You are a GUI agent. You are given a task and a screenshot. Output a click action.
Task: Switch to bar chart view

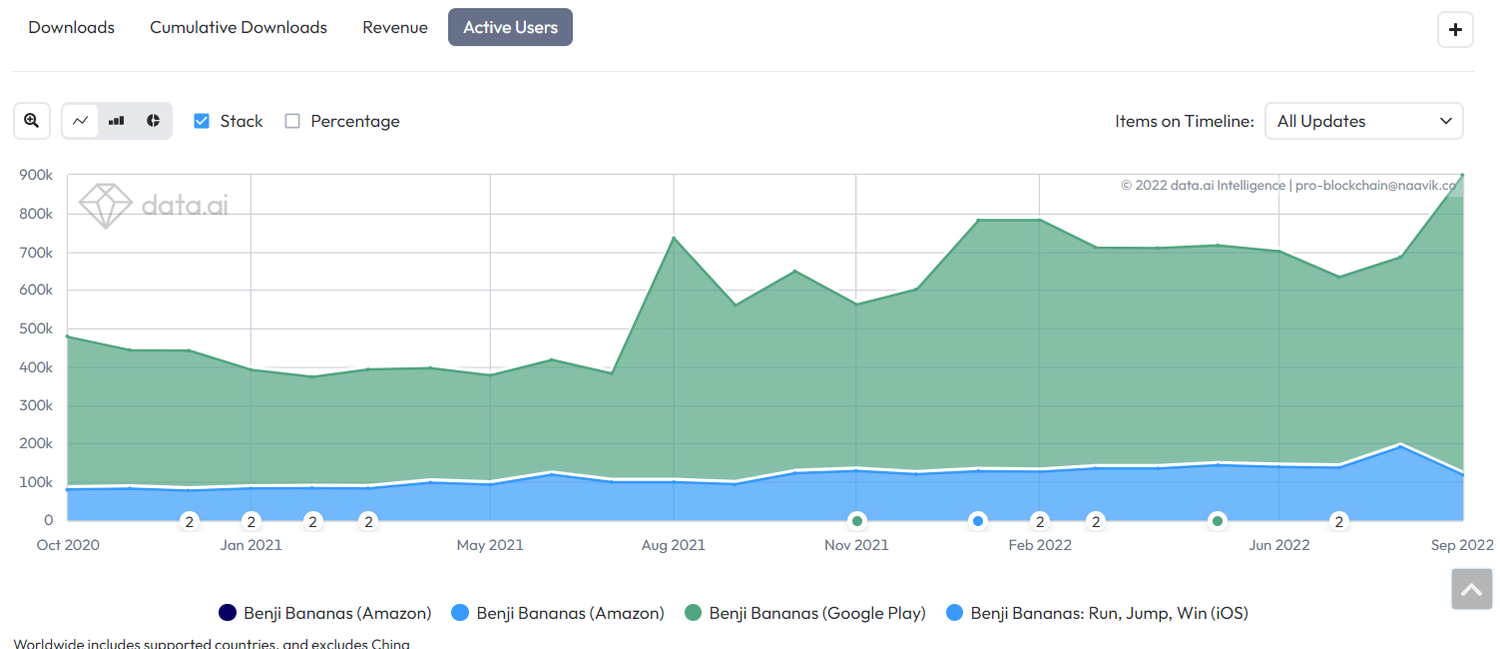tap(117, 121)
